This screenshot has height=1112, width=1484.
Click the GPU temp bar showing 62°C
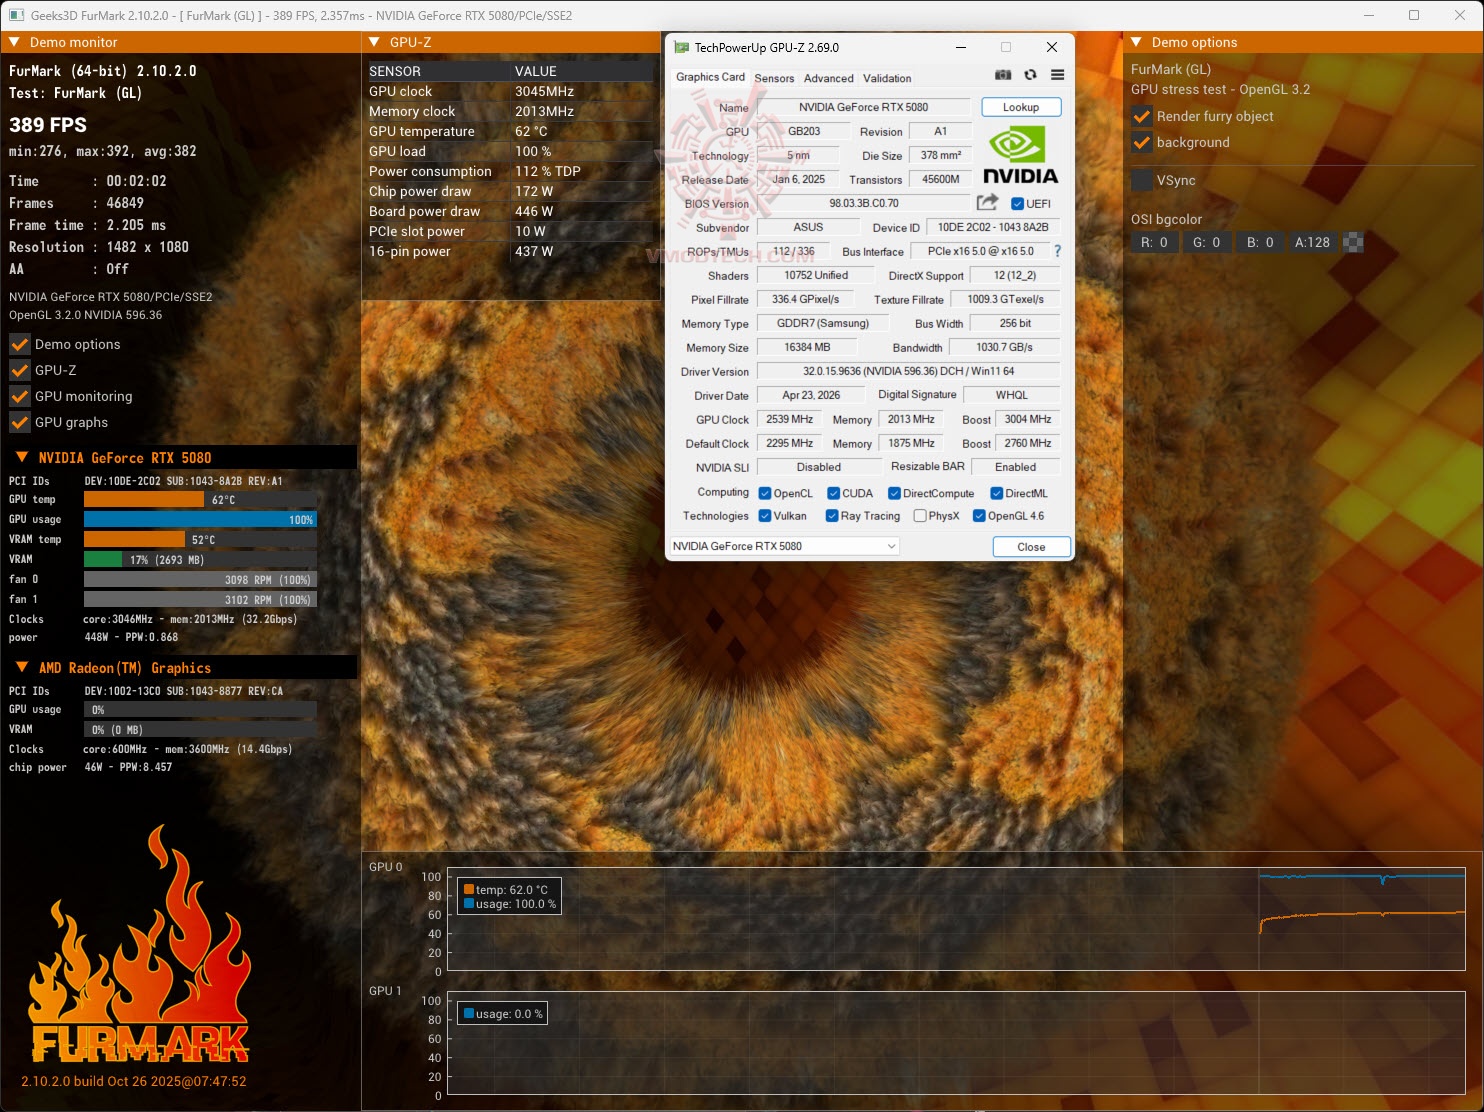click(200, 499)
